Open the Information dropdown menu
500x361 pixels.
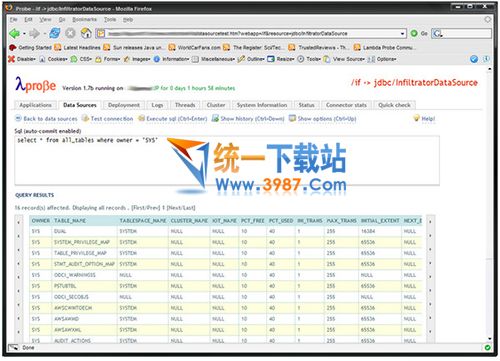coord(171,59)
